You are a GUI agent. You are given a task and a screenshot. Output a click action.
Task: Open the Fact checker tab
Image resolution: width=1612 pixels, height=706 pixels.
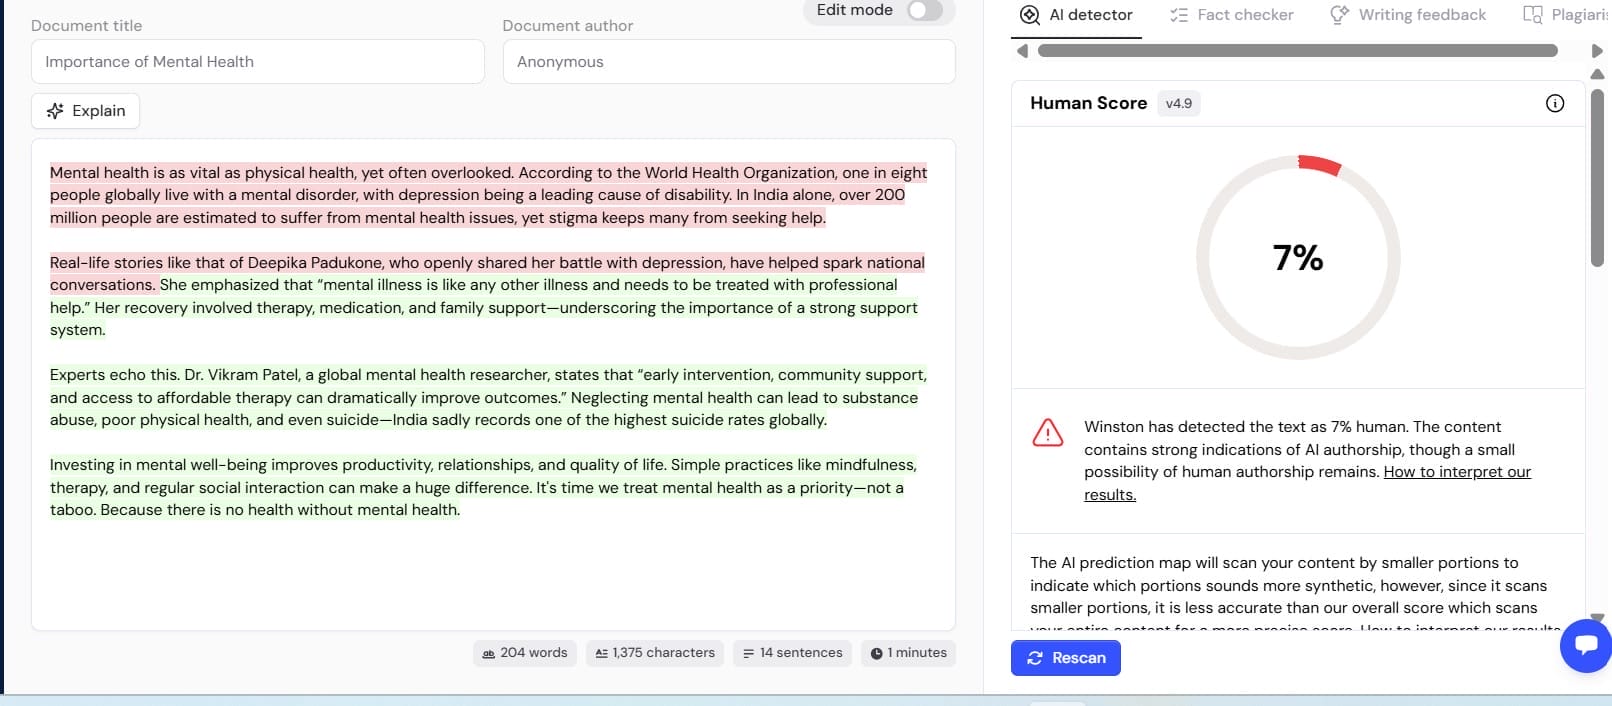pos(1232,15)
